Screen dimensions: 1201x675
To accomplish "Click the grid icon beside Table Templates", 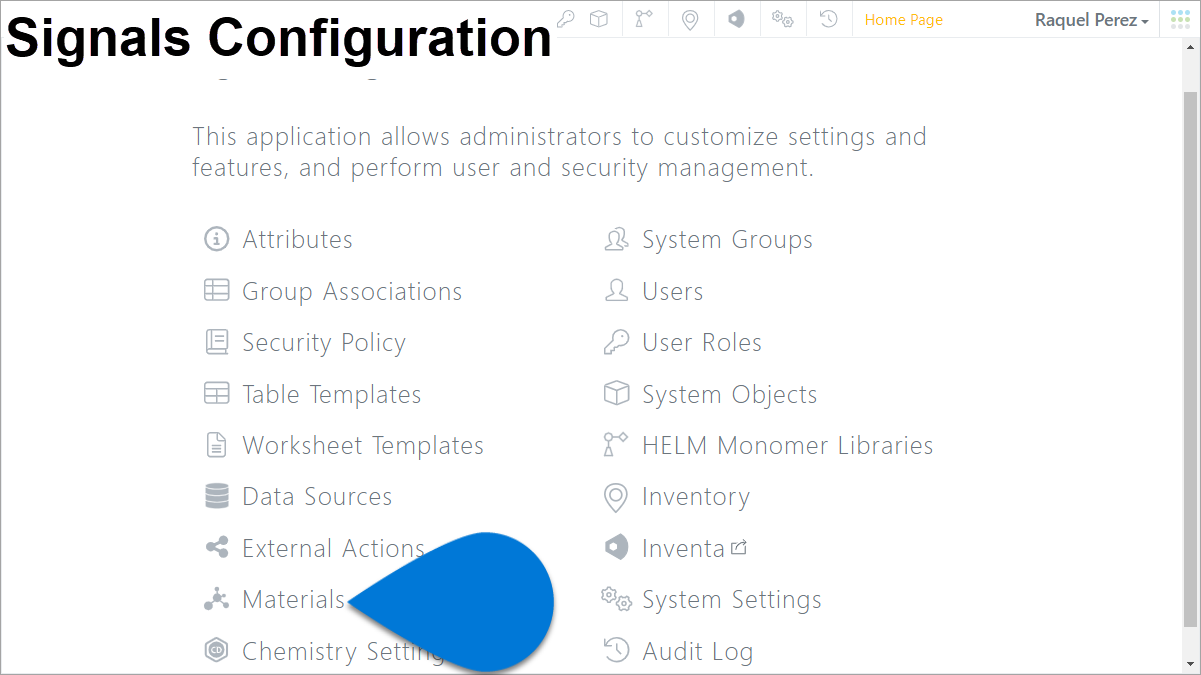I will [216, 394].
